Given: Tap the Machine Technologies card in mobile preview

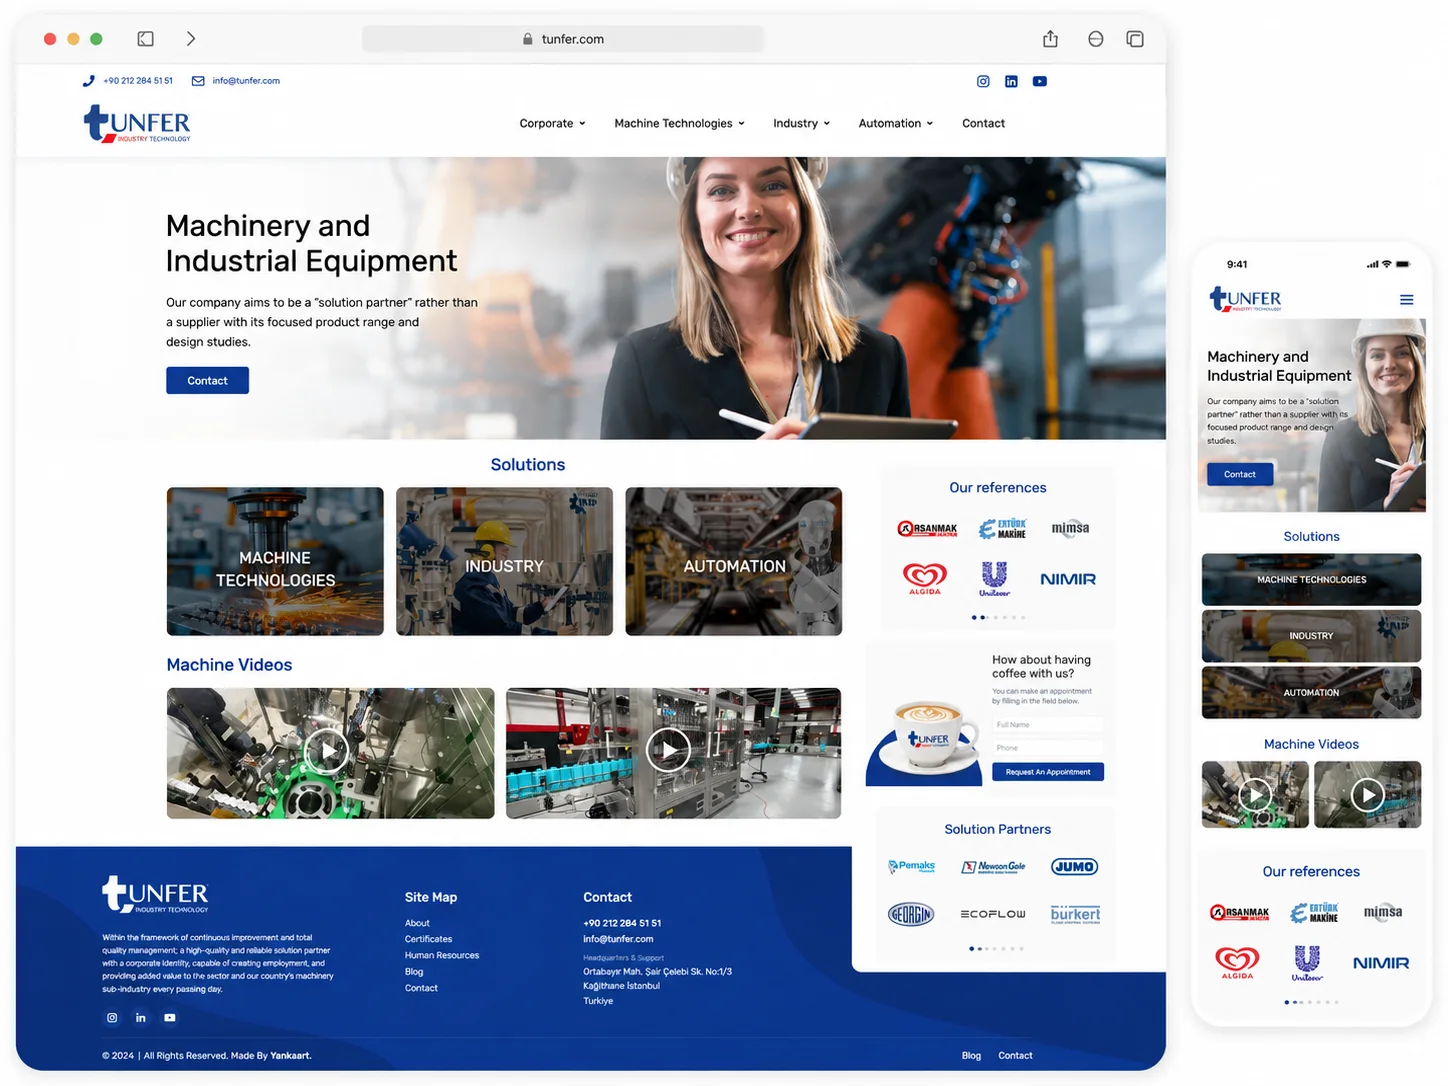Looking at the screenshot, I should [x=1311, y=580].
